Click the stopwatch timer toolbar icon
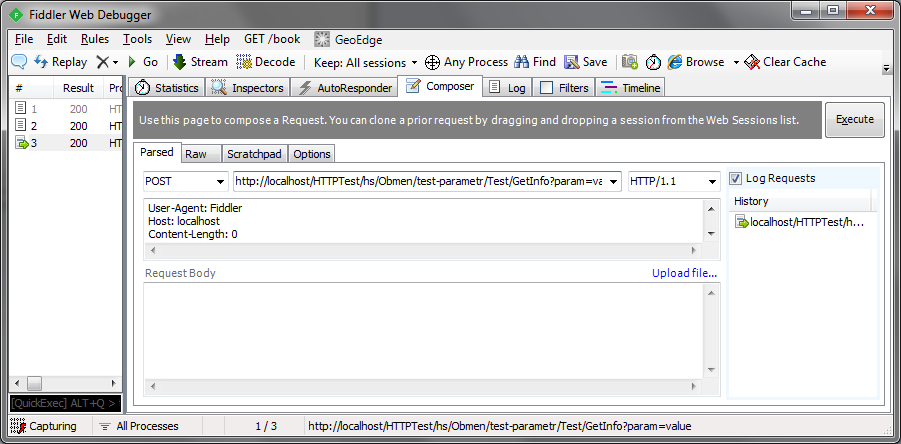 point(653,62)
